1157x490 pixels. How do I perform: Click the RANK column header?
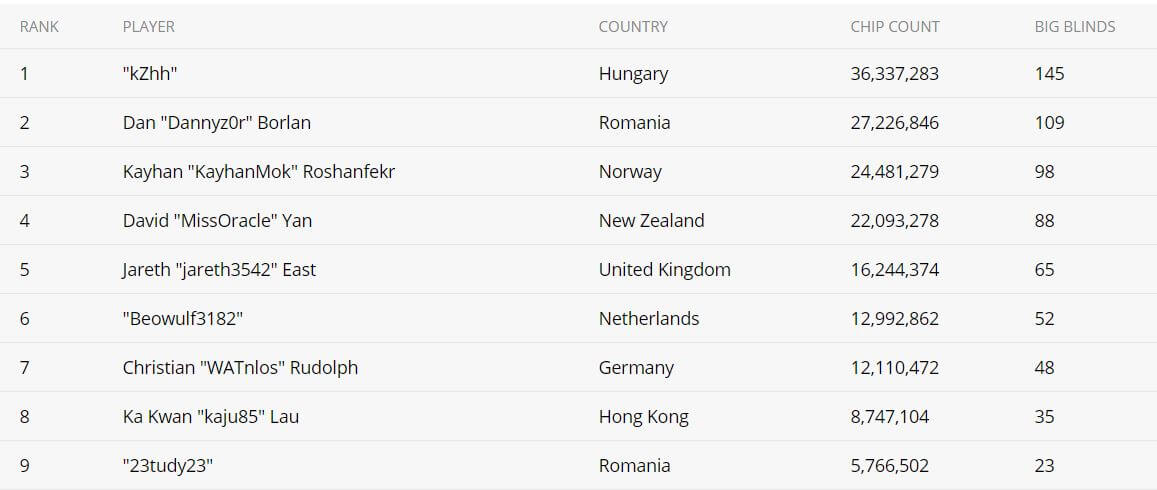click(39, 27)
